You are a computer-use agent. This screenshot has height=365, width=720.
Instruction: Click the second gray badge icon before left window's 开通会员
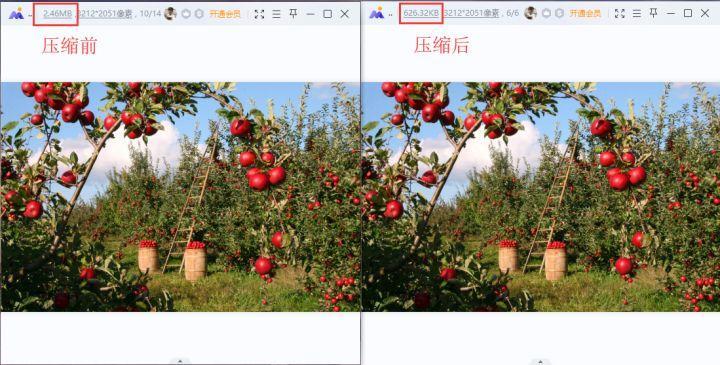(x=199, y=14)
